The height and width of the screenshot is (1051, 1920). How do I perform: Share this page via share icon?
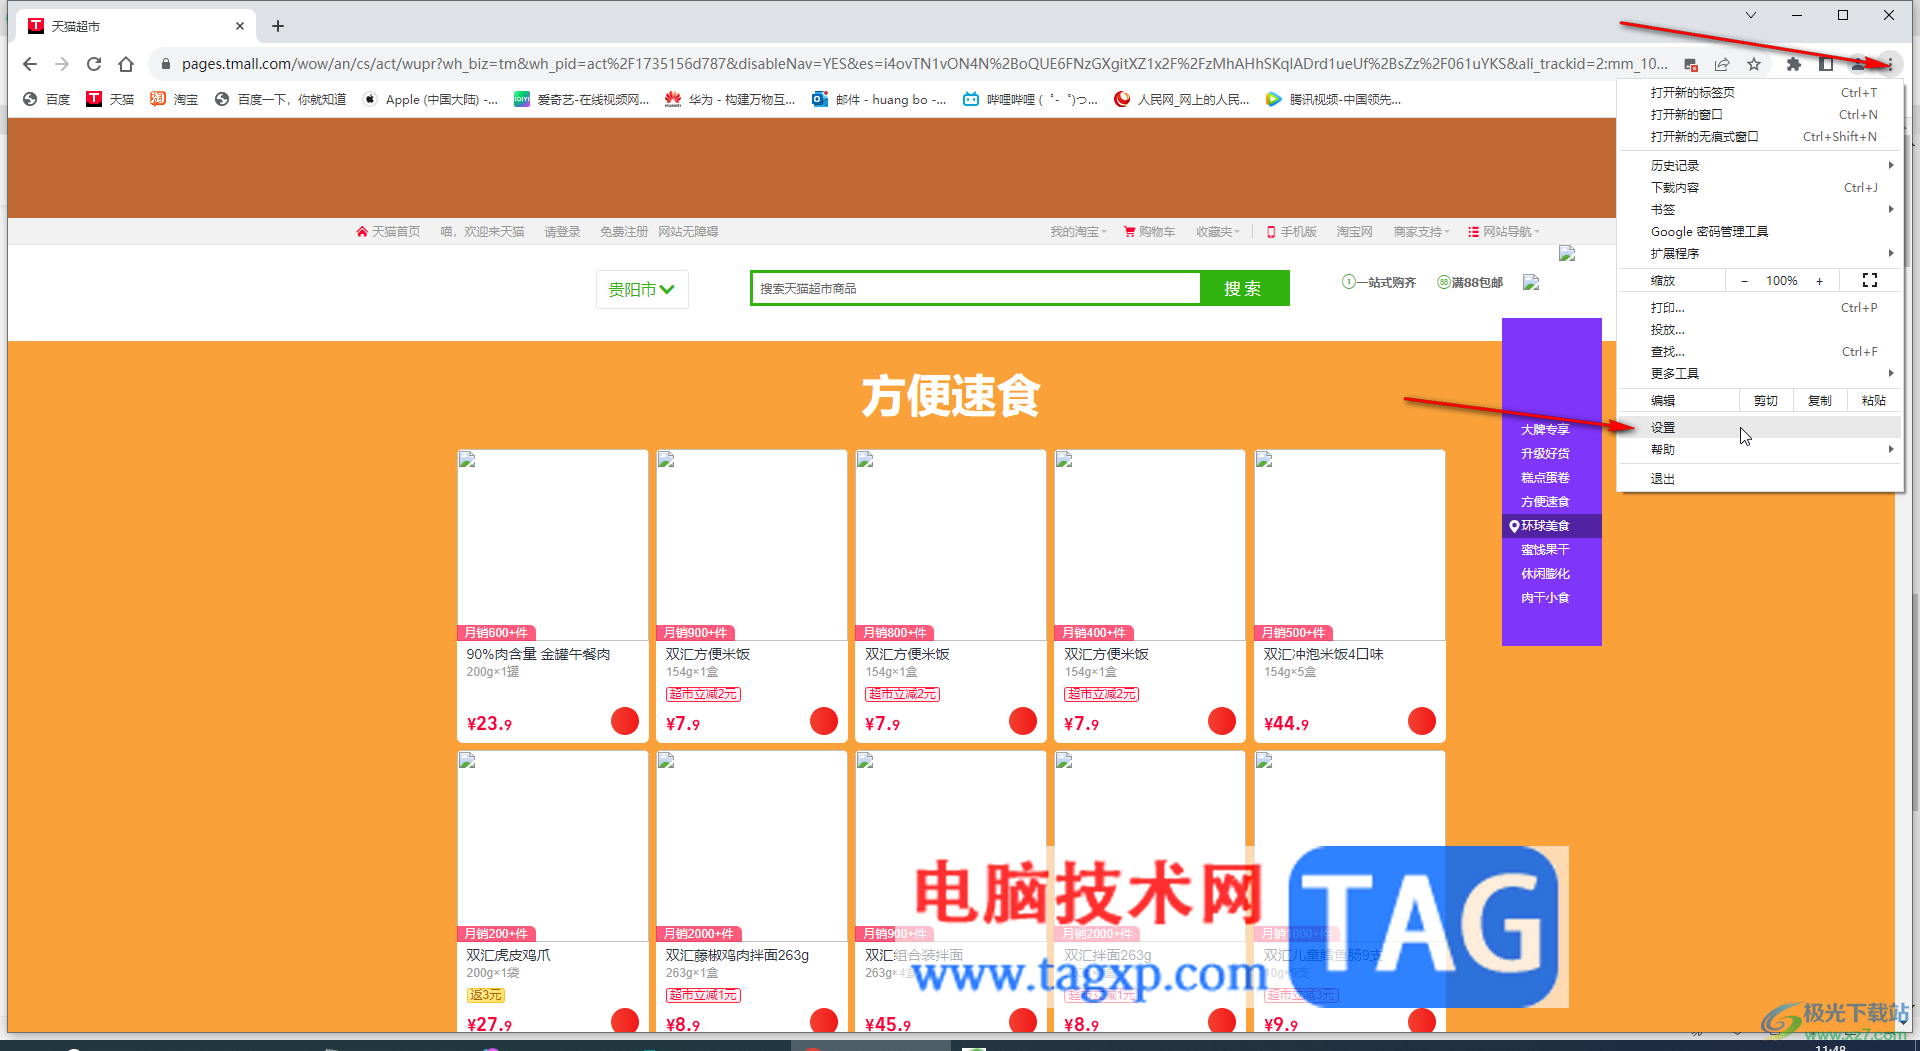pos(1722,64)
